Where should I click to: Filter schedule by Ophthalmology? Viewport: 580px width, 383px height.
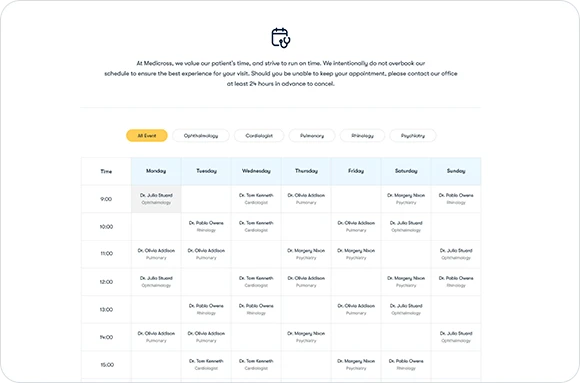click(x=201, y=135)
